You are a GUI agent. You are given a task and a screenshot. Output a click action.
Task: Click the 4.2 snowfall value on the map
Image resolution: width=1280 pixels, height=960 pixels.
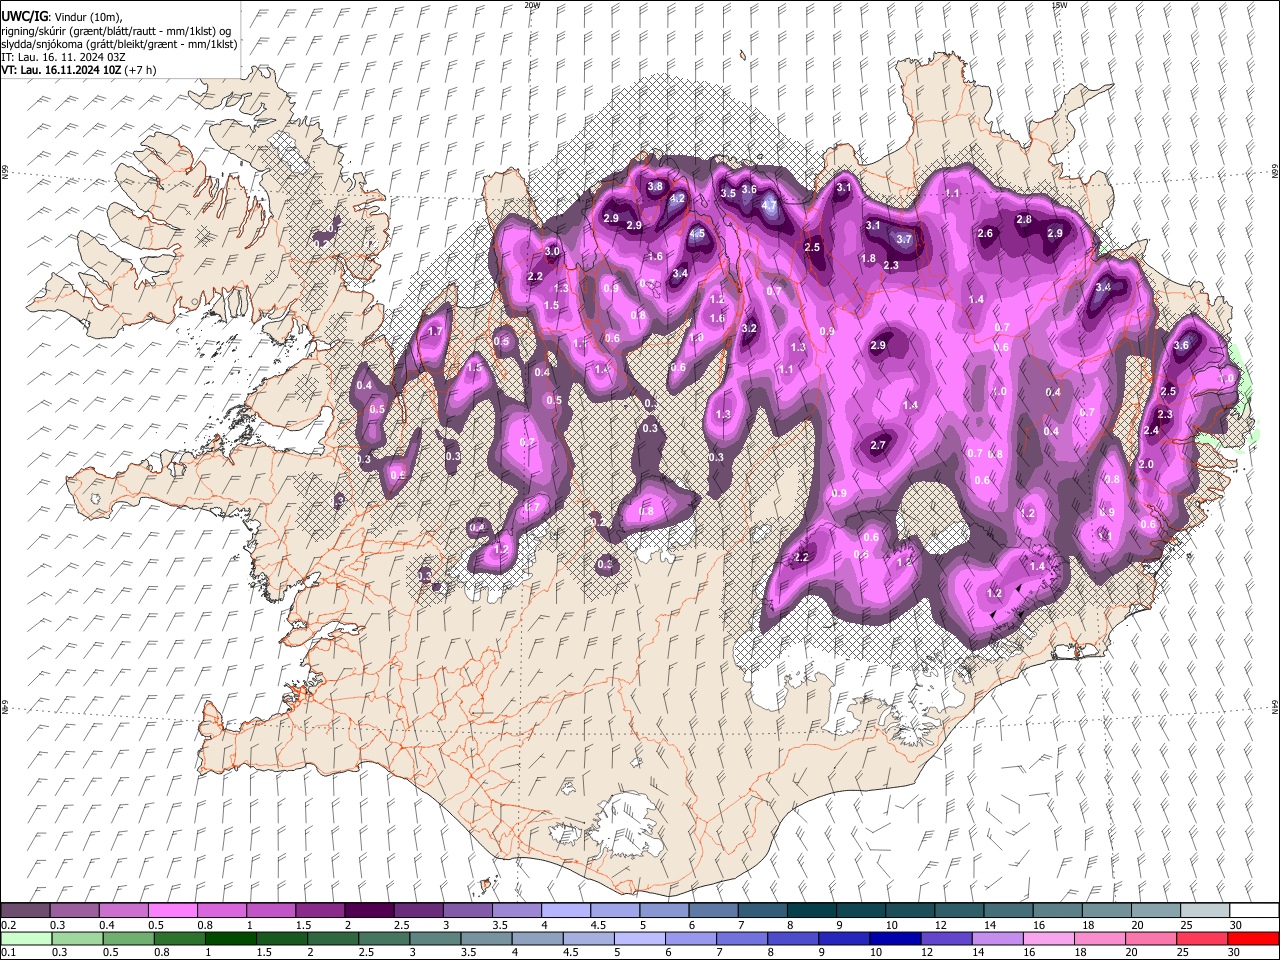tap(677, 199)
